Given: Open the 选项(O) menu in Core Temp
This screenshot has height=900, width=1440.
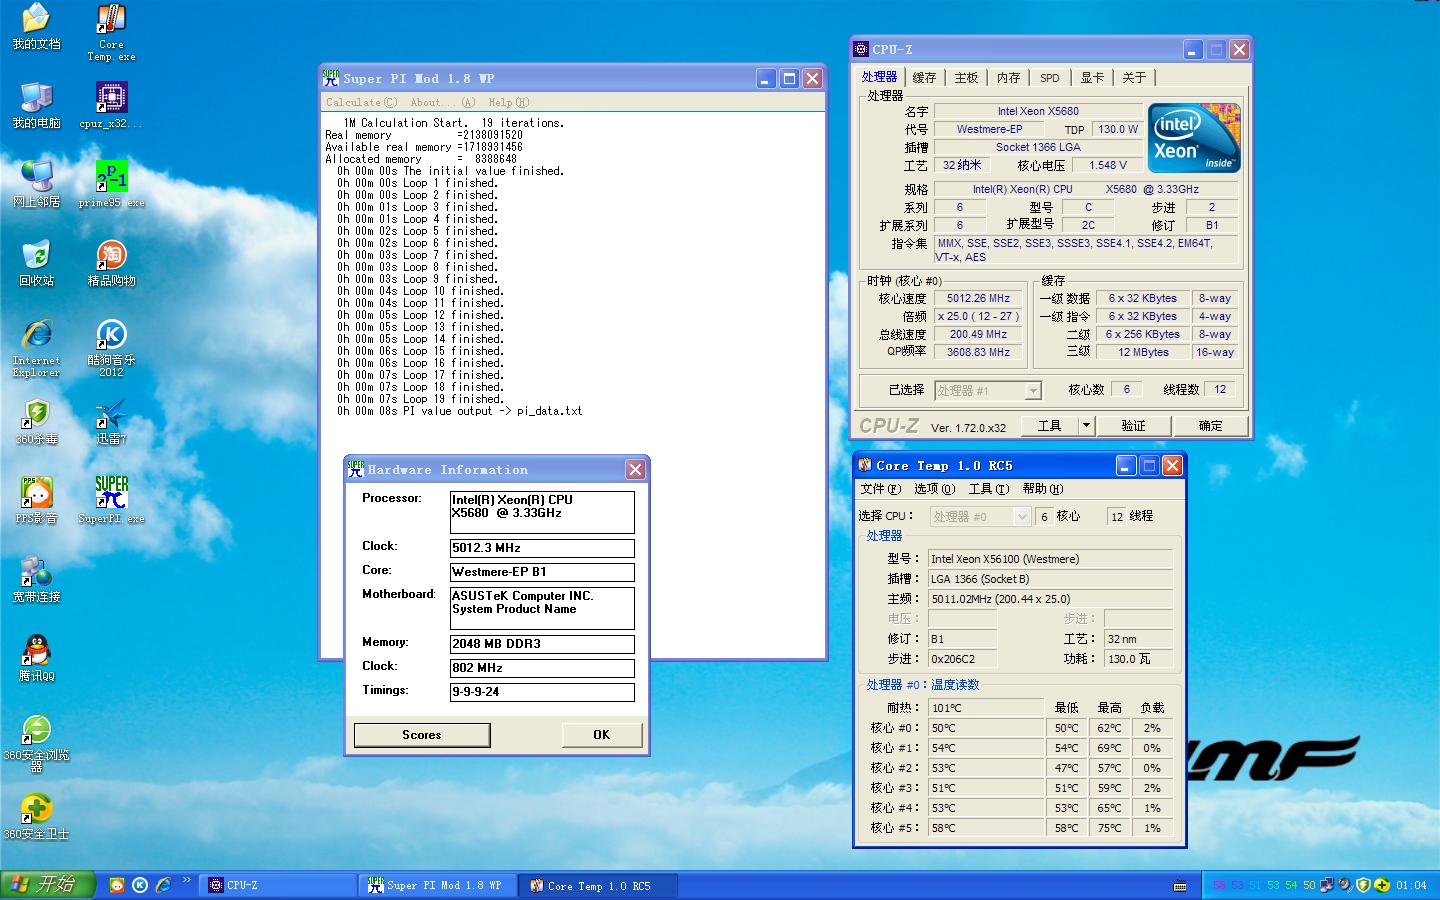Looking at the screenshot, I should [934, 489].
